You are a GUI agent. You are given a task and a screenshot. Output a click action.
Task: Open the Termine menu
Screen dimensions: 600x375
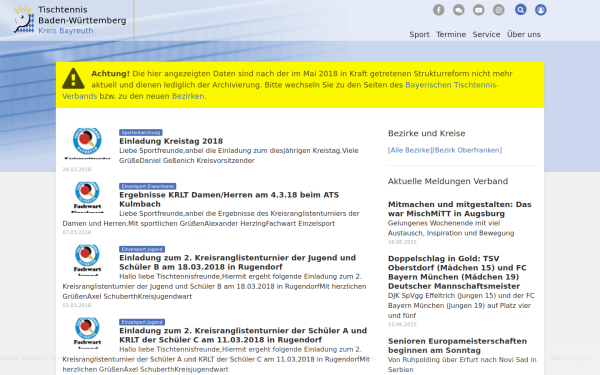pos(451,34)
